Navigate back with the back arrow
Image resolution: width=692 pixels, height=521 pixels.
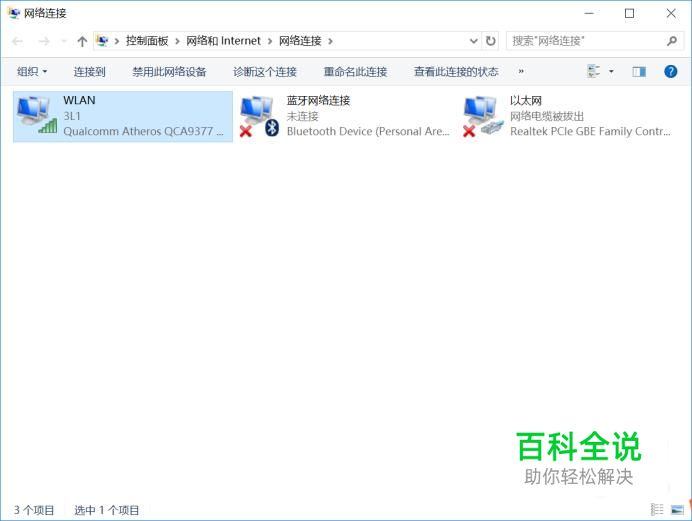[18, 41]
